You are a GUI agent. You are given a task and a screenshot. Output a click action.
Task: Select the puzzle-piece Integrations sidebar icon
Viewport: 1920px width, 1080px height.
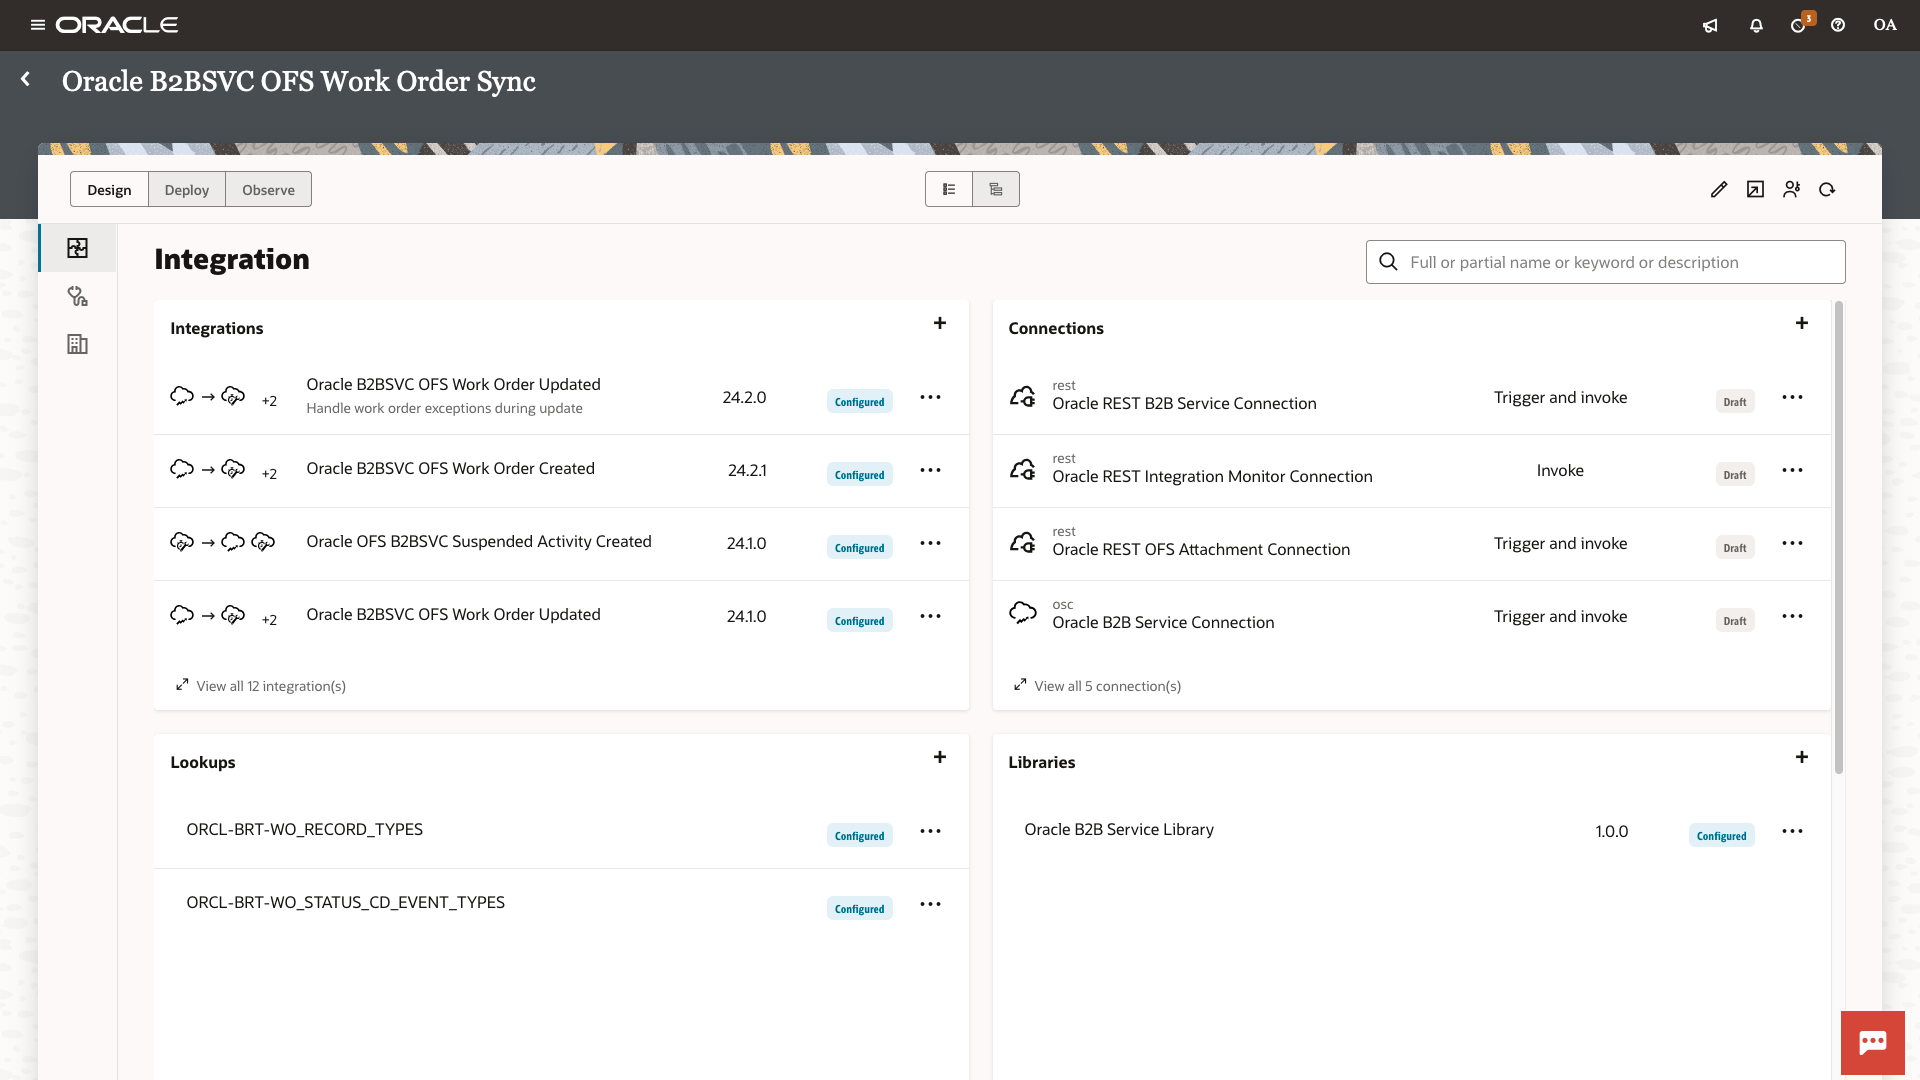(77, 248)
